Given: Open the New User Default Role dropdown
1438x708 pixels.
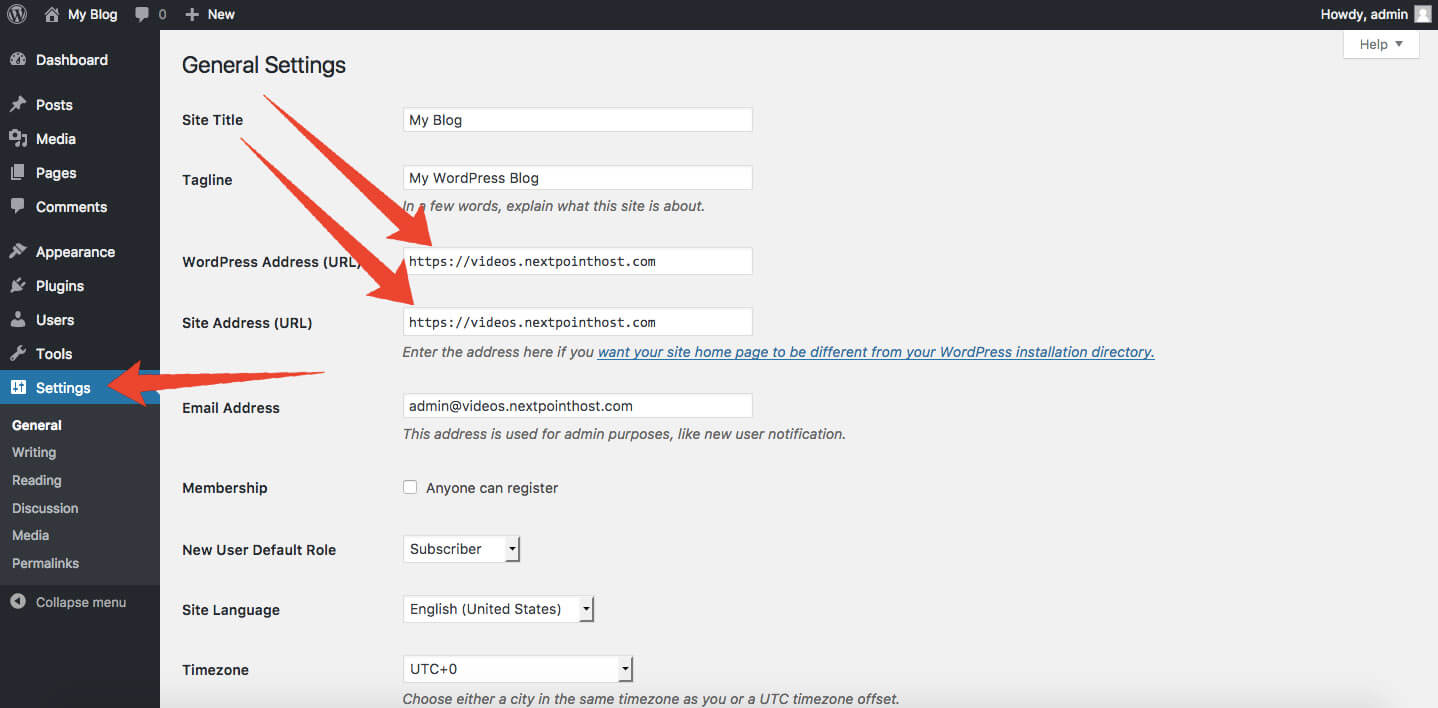Looking at the screenshot, I should click(462, 549).
